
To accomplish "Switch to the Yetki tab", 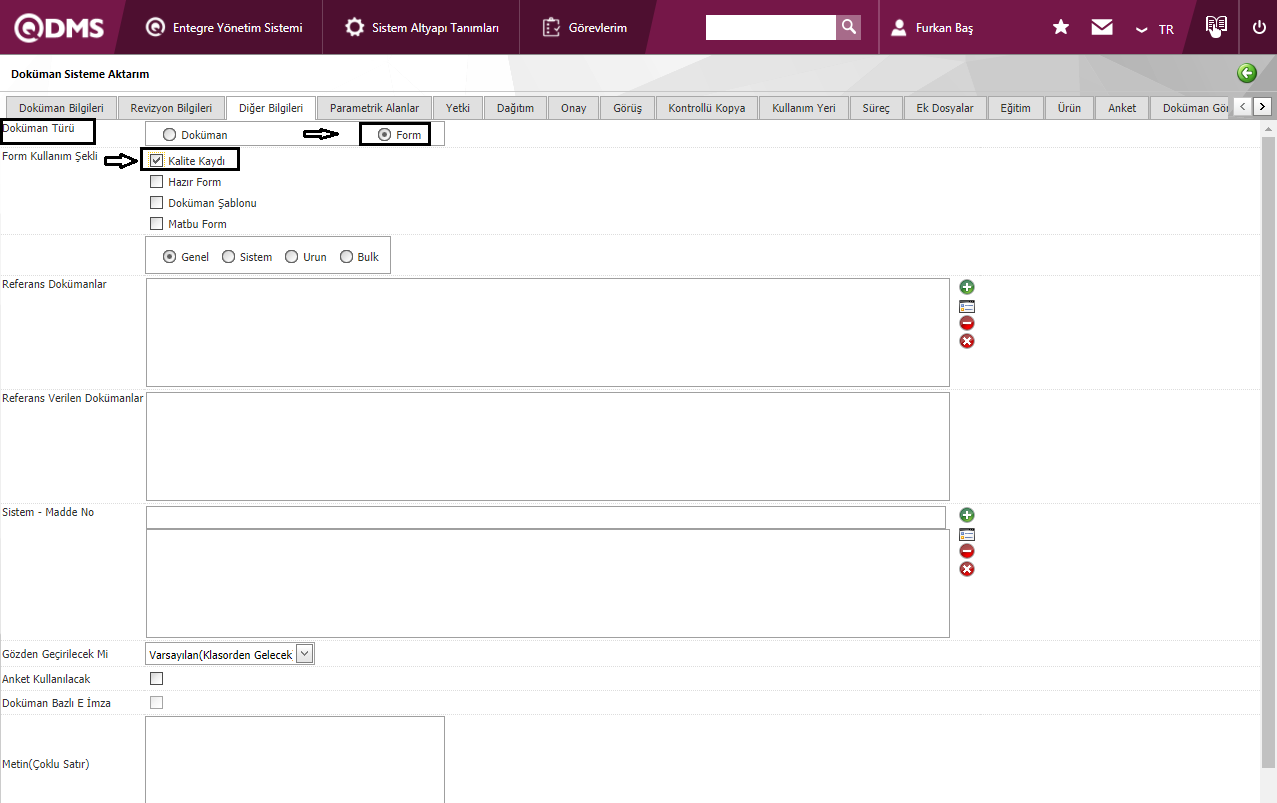I will (458, 108).
